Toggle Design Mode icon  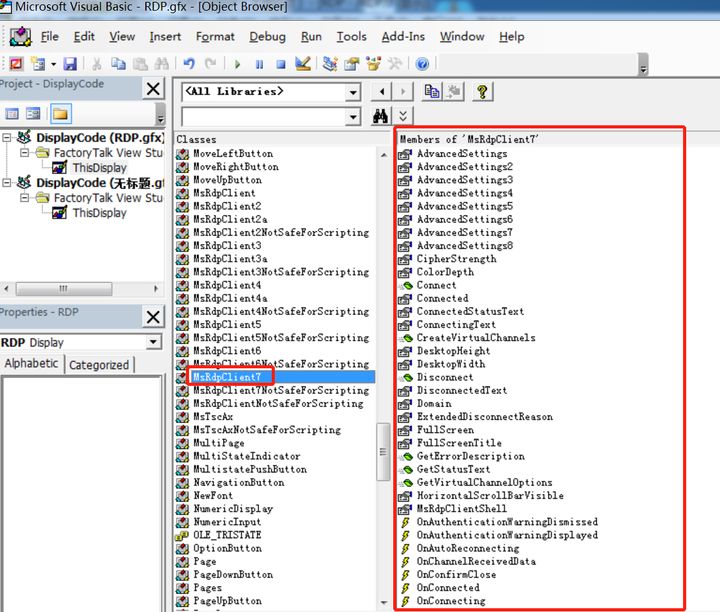pos(303,64)
